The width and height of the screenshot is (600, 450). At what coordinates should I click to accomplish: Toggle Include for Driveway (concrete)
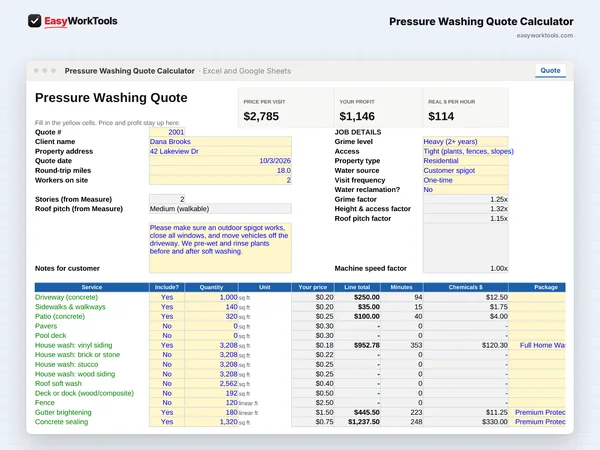click(x=167, y=297)
